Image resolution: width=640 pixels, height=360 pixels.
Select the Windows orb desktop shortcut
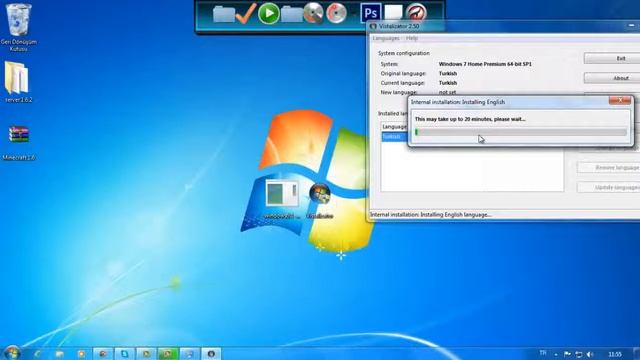[320, 193]
